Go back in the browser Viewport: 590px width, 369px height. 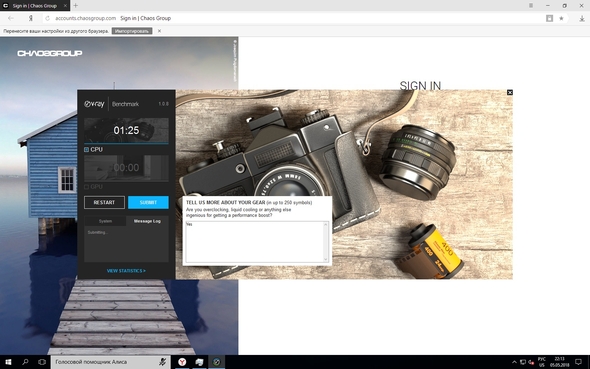(11, 18)
